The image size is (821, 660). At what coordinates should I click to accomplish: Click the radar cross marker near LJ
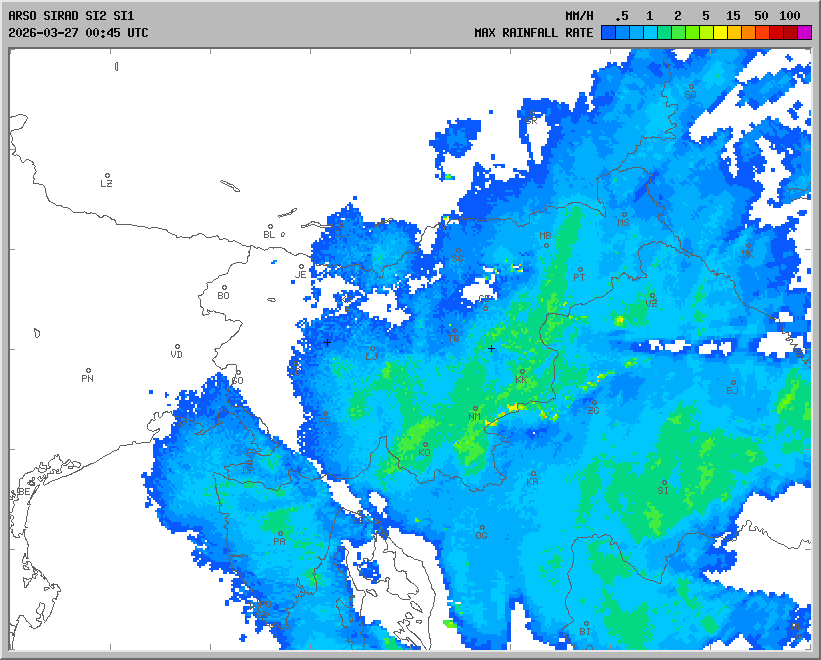tap(327, 342)
